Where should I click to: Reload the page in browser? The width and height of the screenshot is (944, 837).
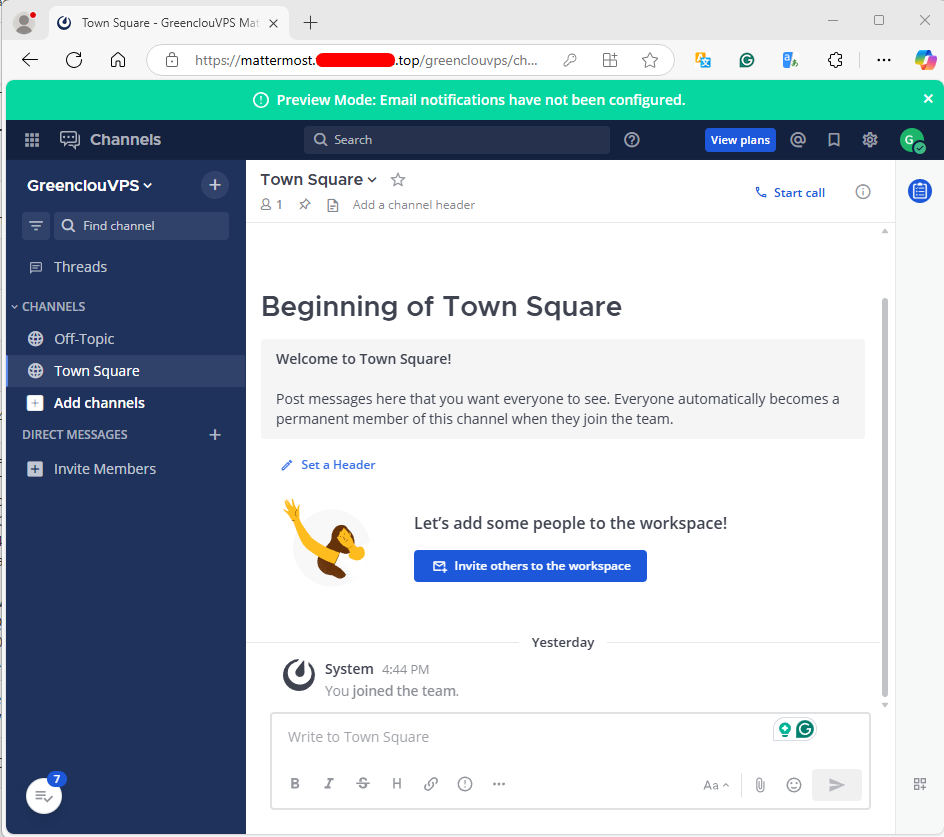pyautogui.click(x=74, y=60)
